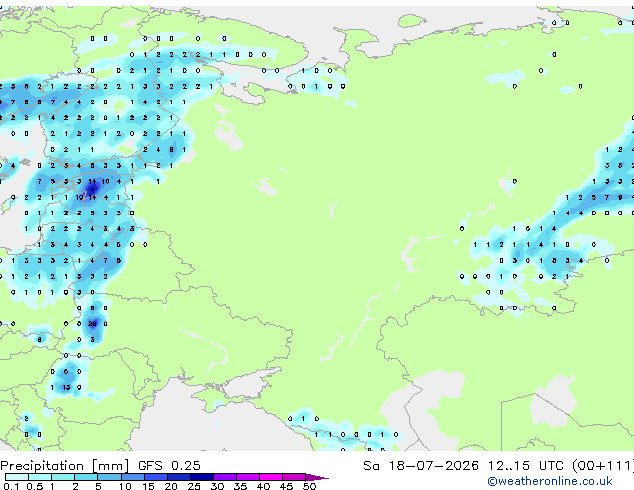This screenshot has width=634, height=490.
Task: Select the 2–5 mm legend swatch
Action: coord(86,477)
